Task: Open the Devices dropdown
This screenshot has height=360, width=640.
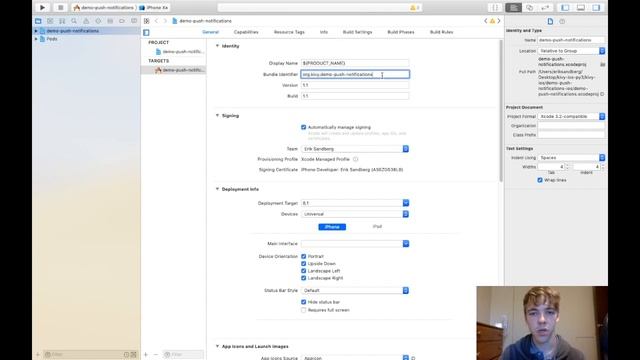Action: [355, 214]
